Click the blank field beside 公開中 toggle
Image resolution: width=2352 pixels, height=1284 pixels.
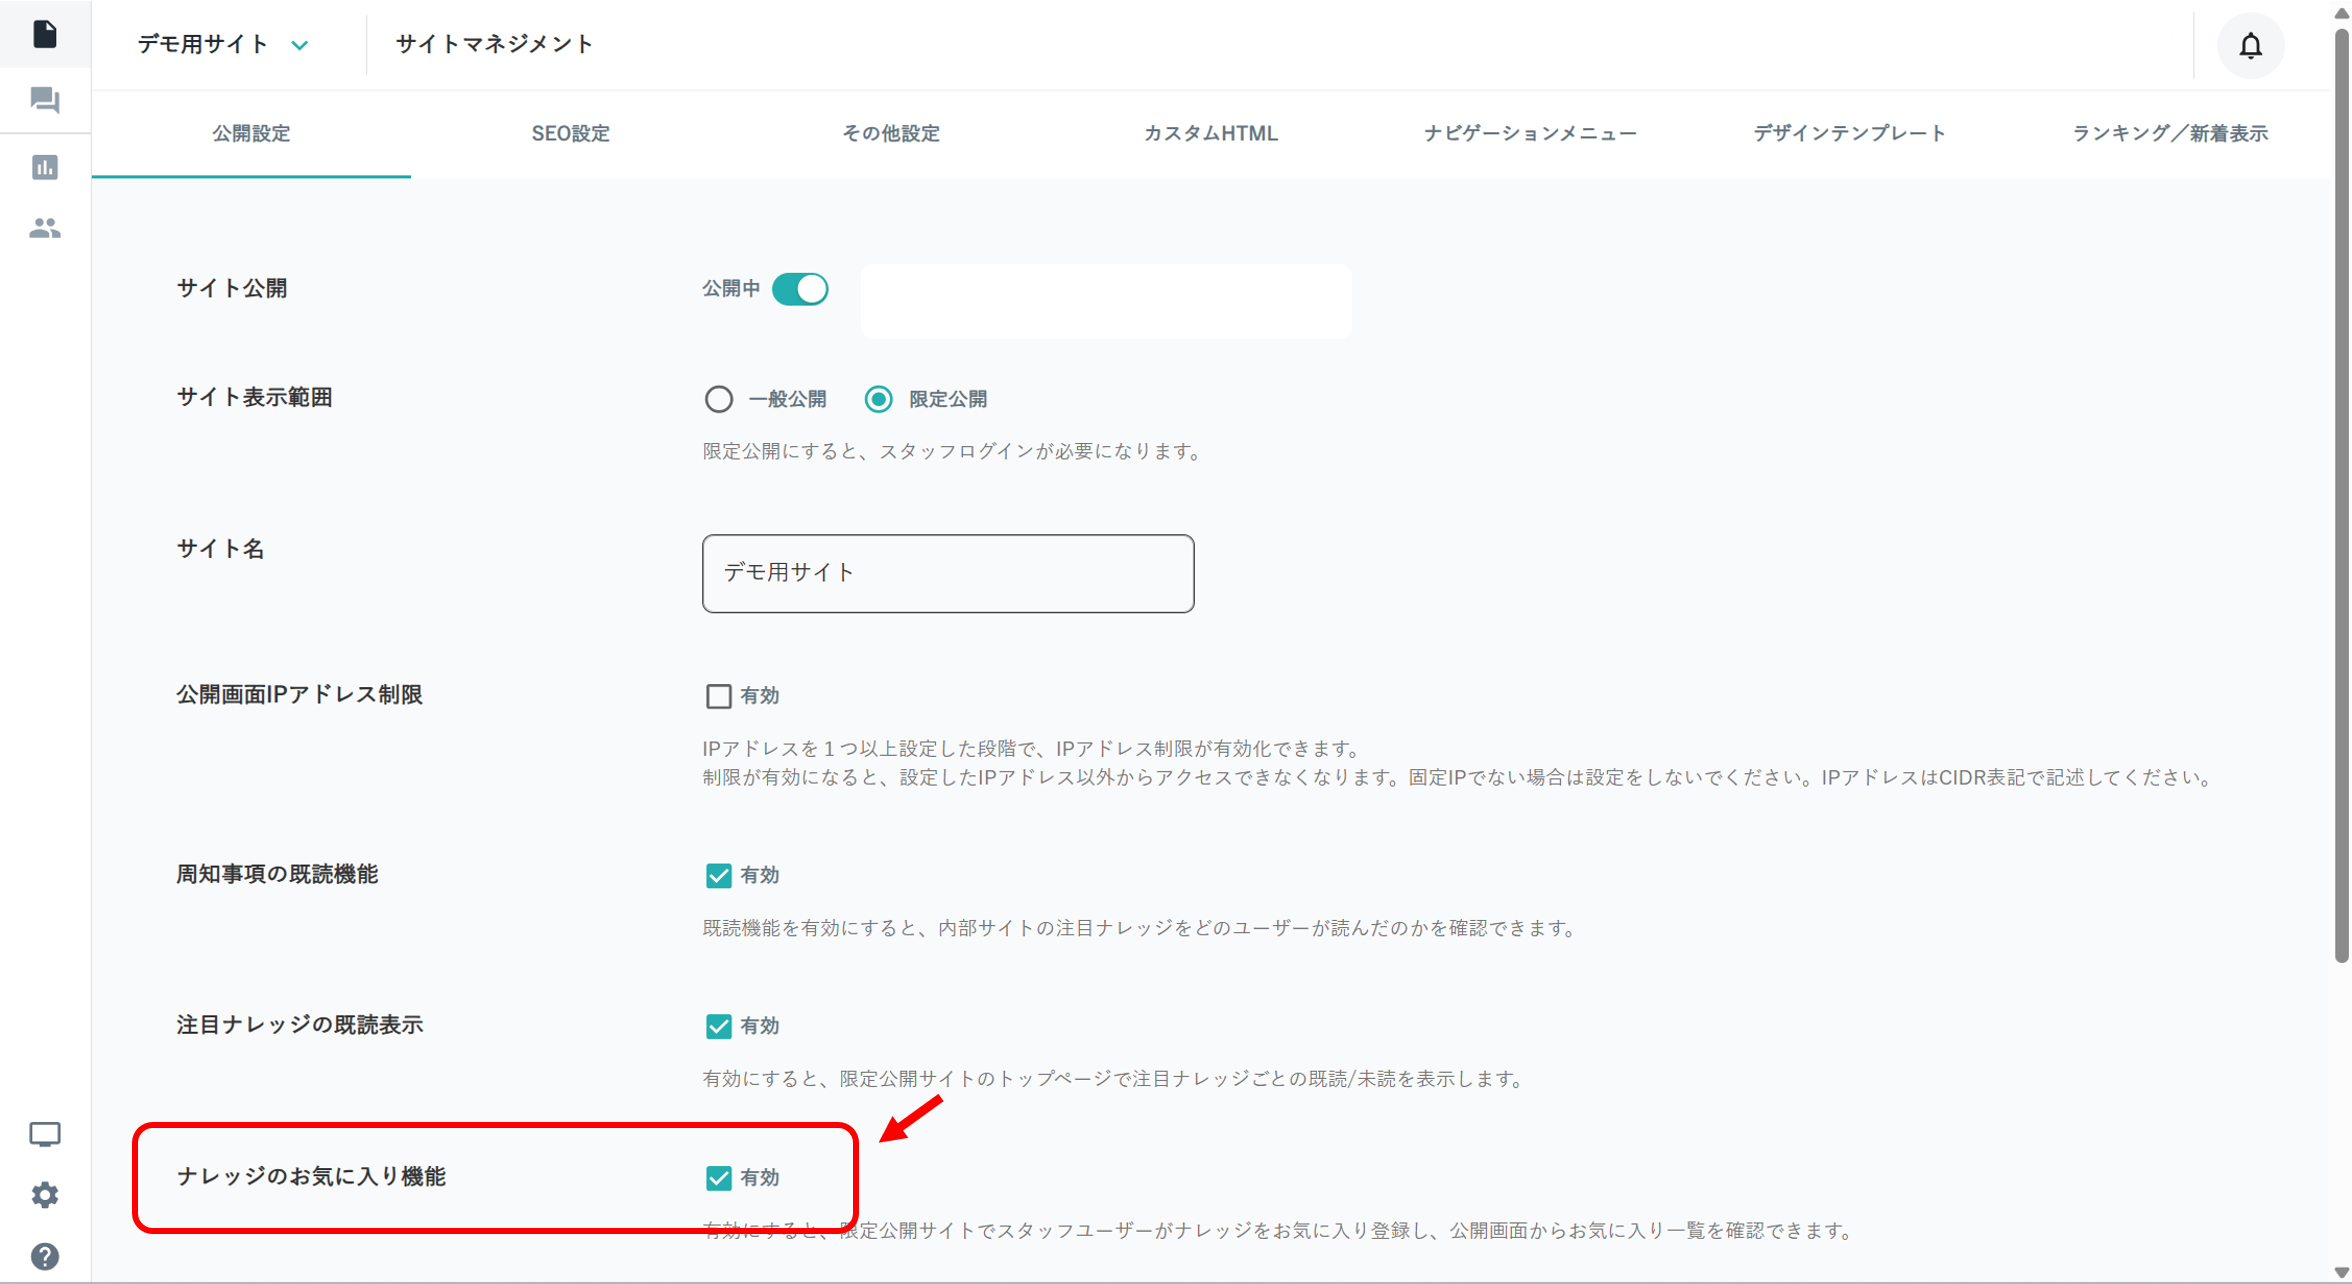click(x=1106, y=301)
